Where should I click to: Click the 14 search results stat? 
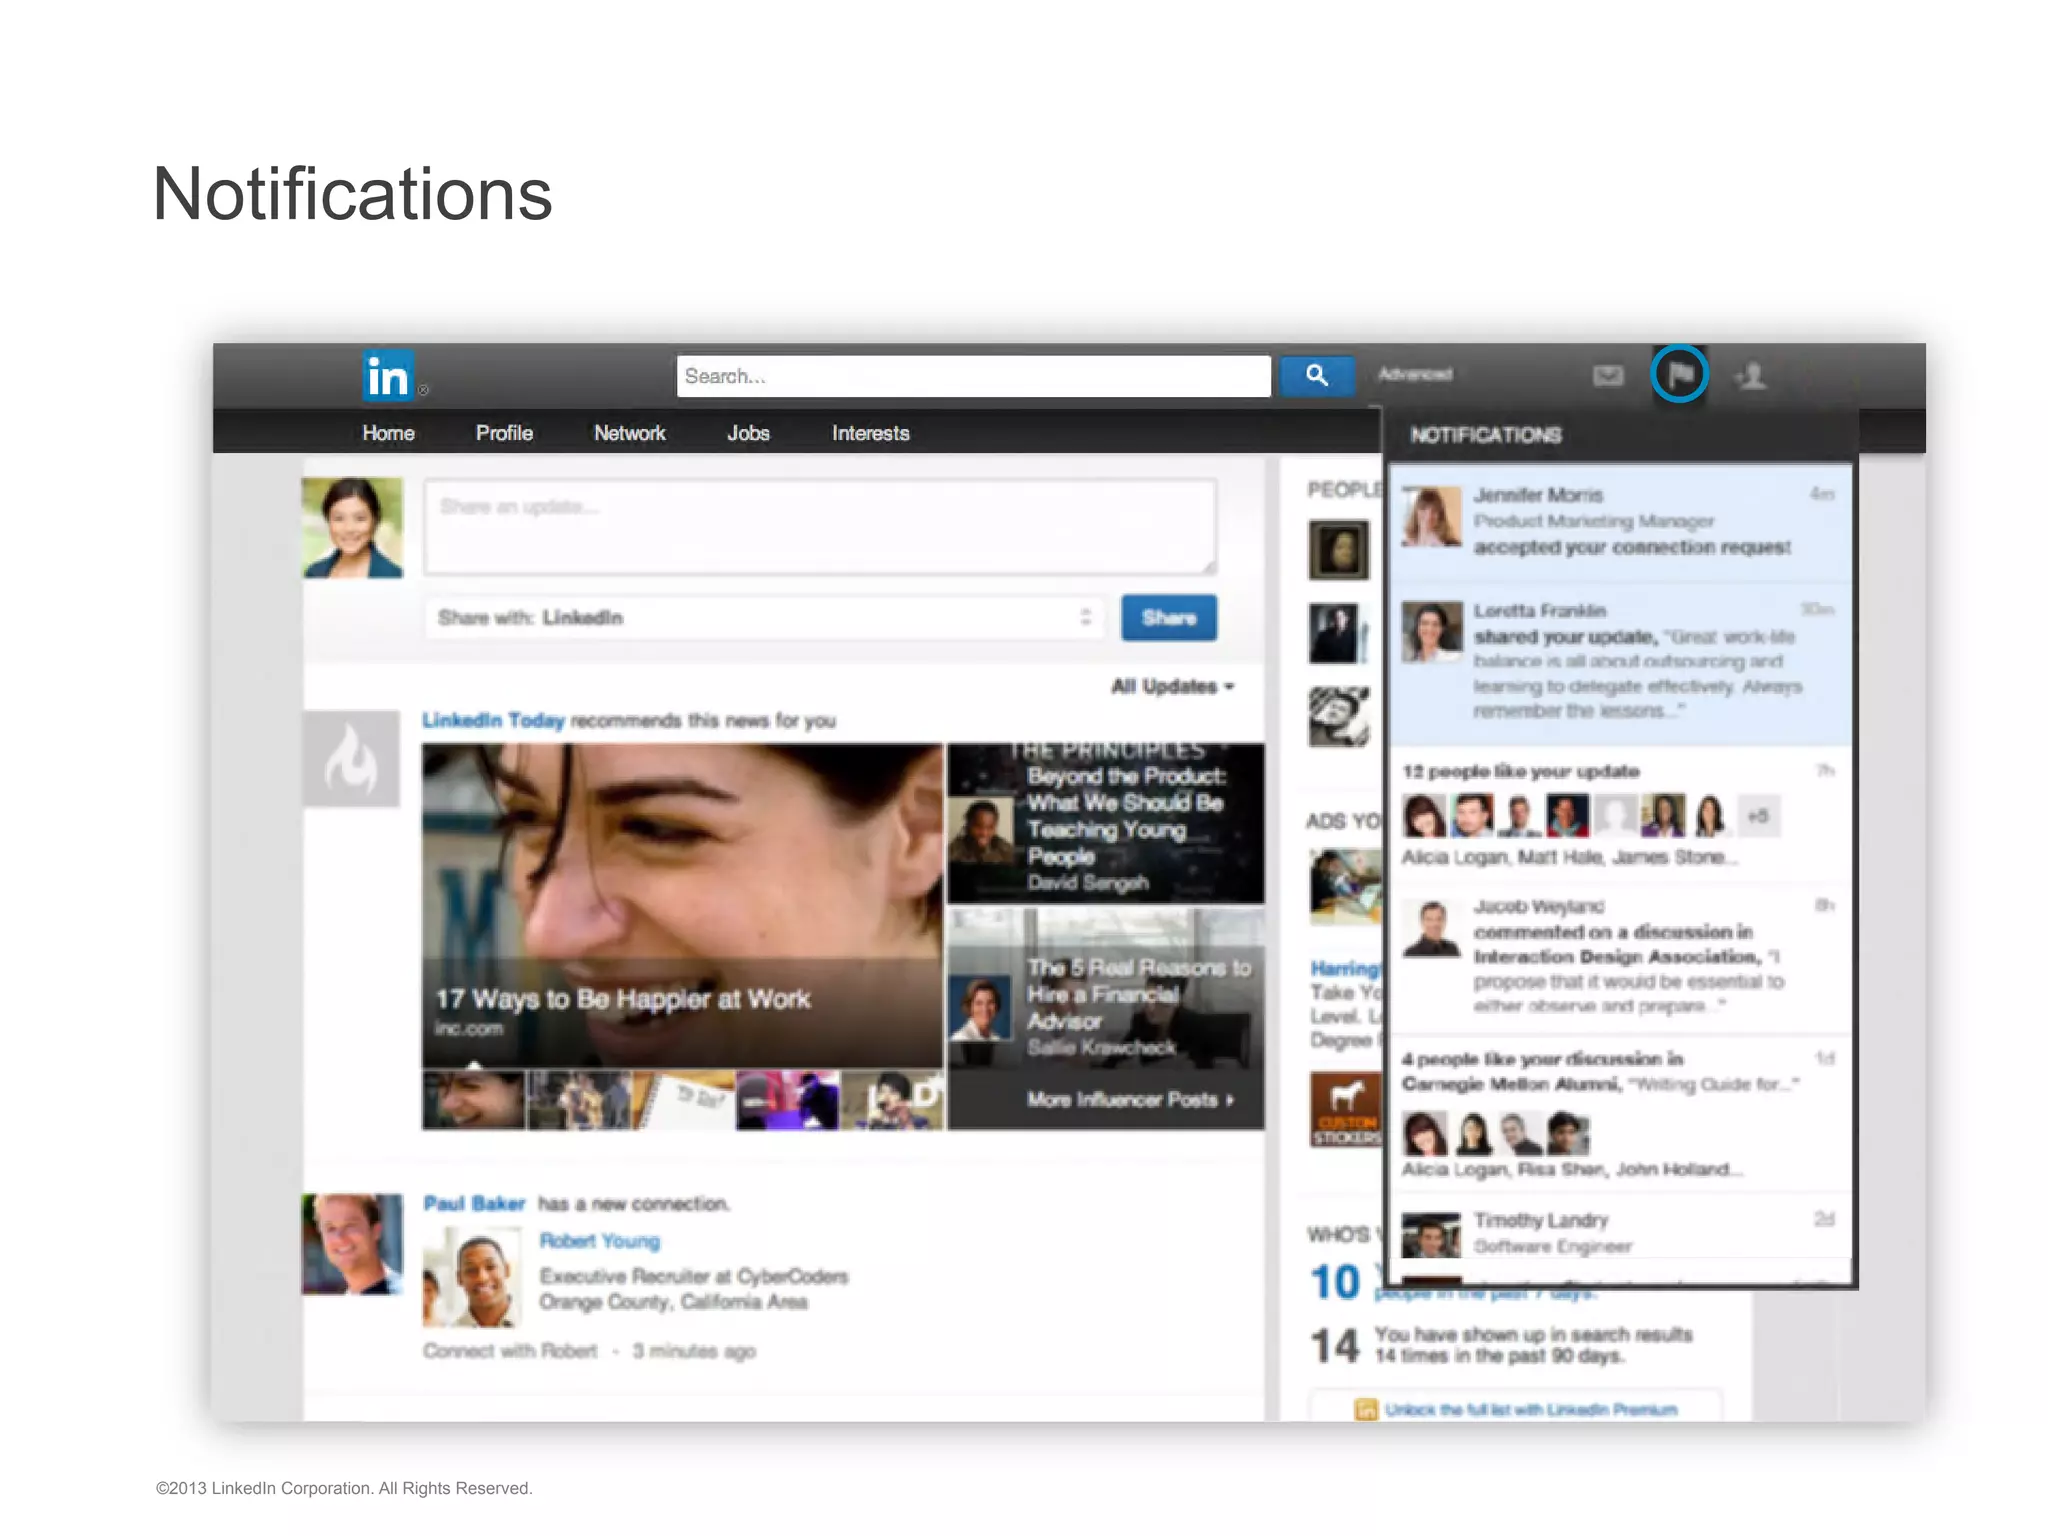pyautogui.click(x=1334, y=1345)
